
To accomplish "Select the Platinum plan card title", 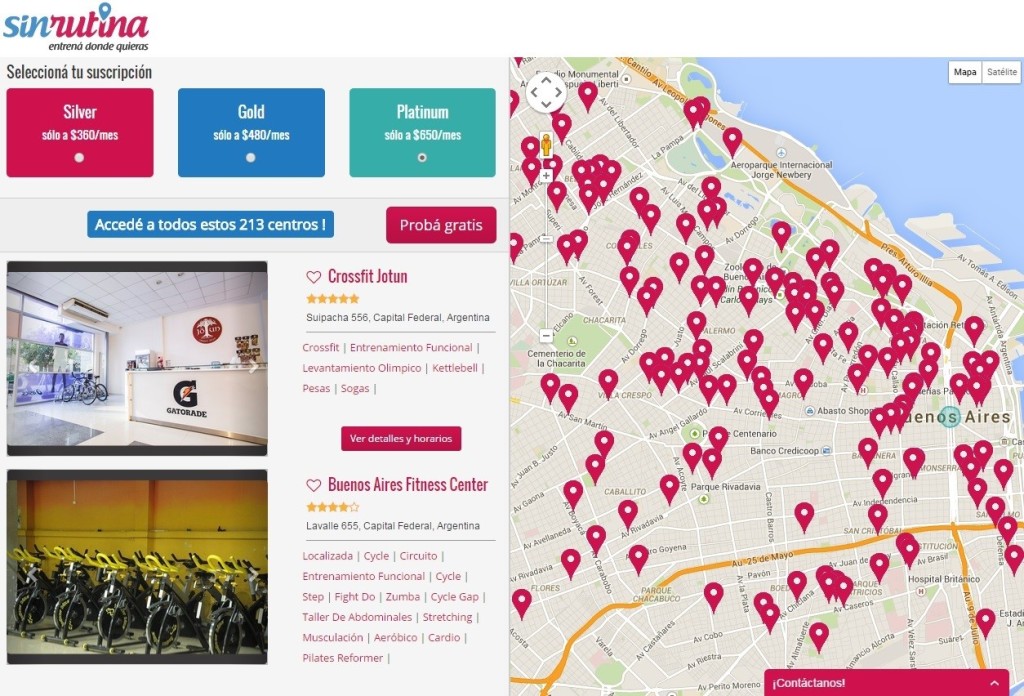I will click(x=423, y=112).
